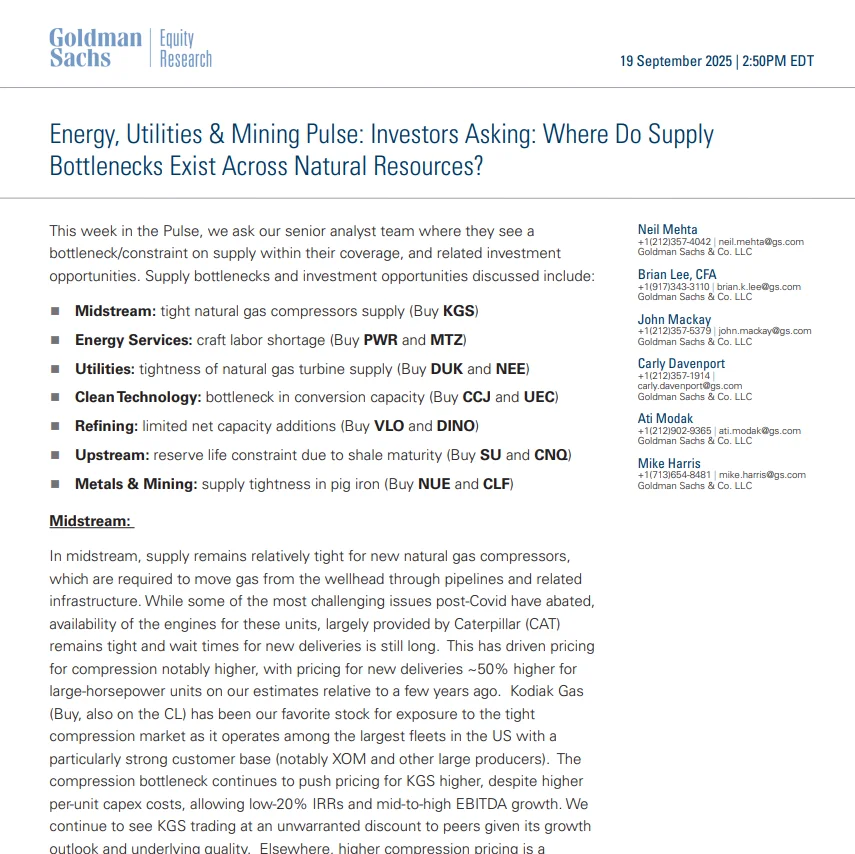
Task: Click phone number +1(212)357-1914
Action: pyautogui.click(x=673, y=375)
